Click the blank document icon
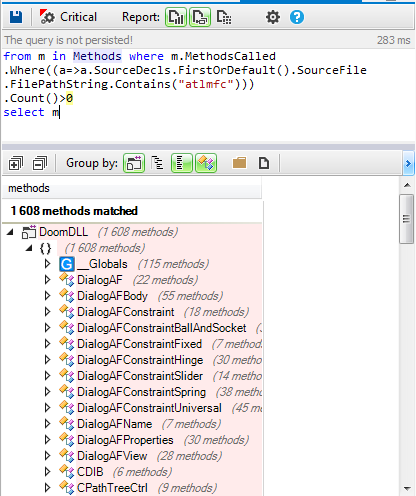 (x=264, y=163)
